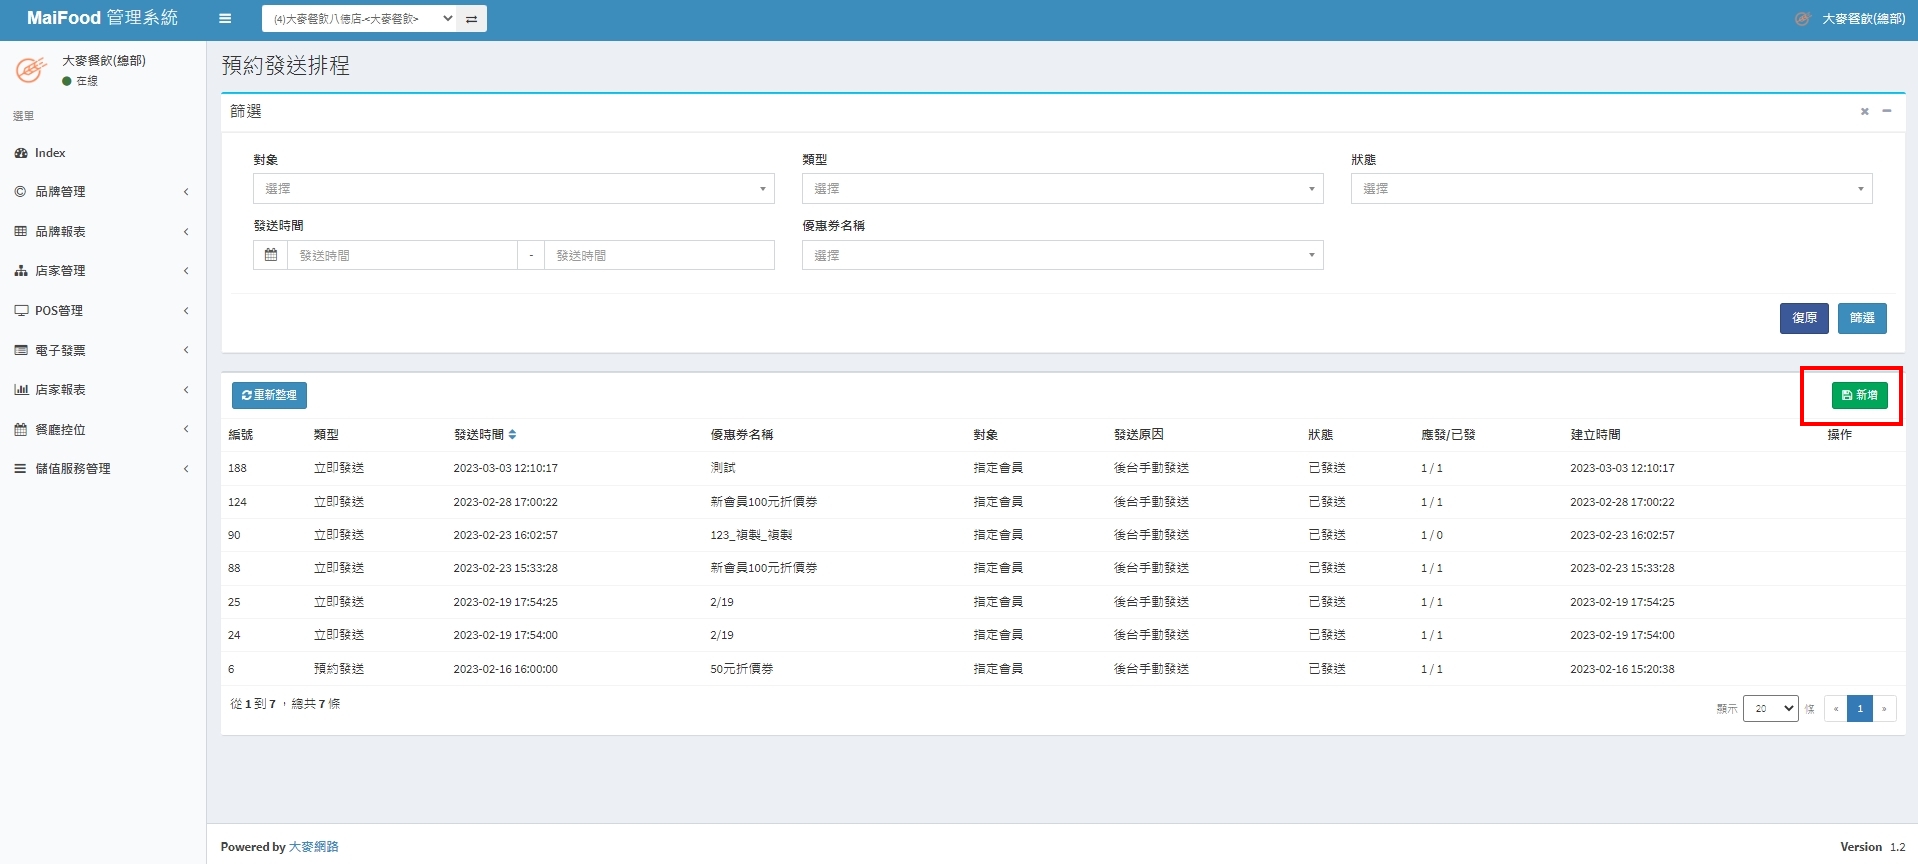Click the green 新增 button

(1859, 395)
